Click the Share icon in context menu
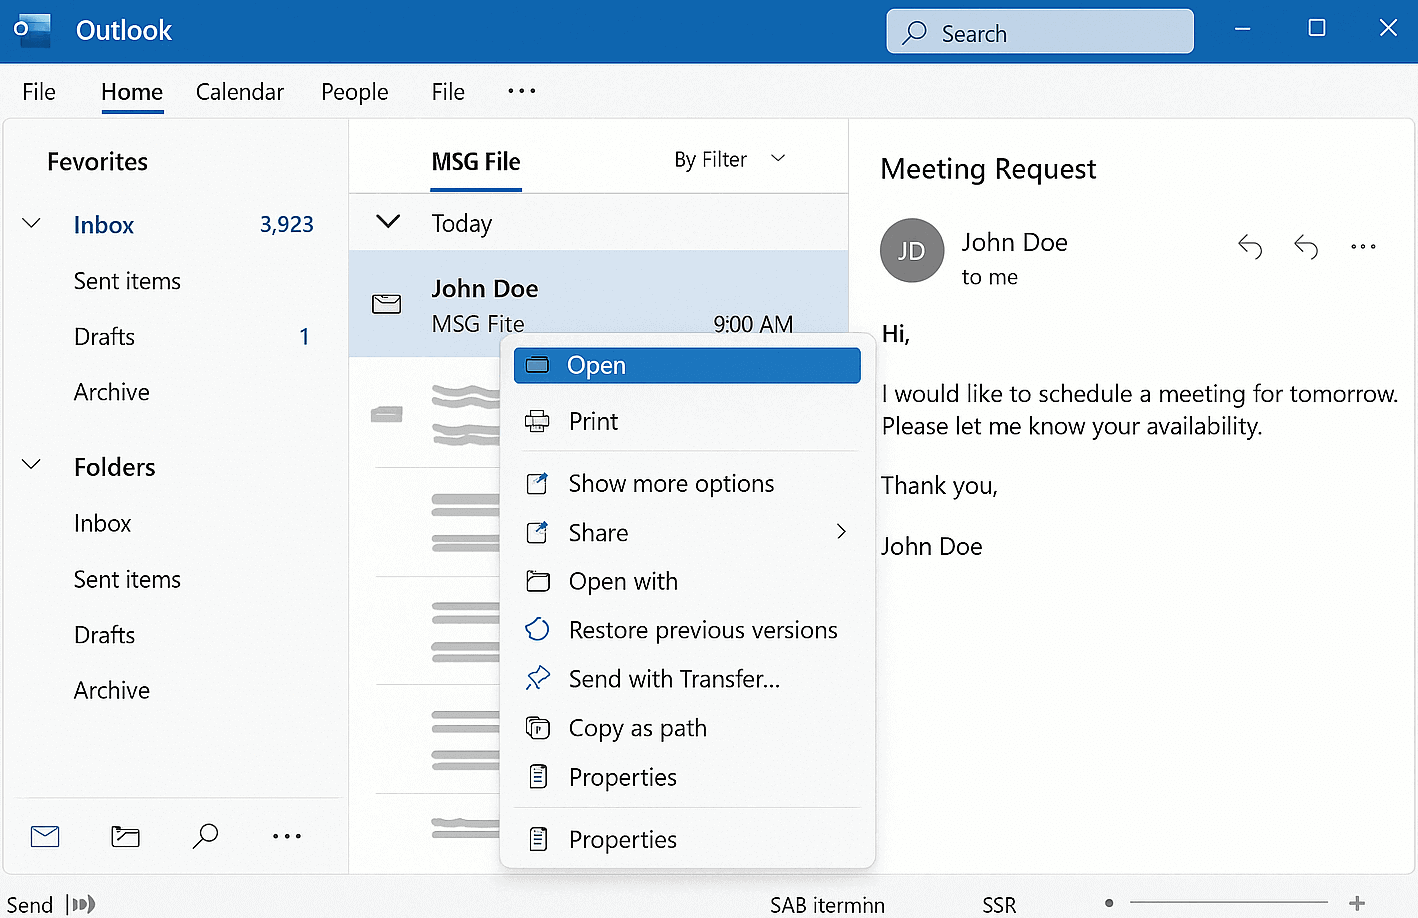This screenshot has height=918, width=1418. click(x=537, y=532)
